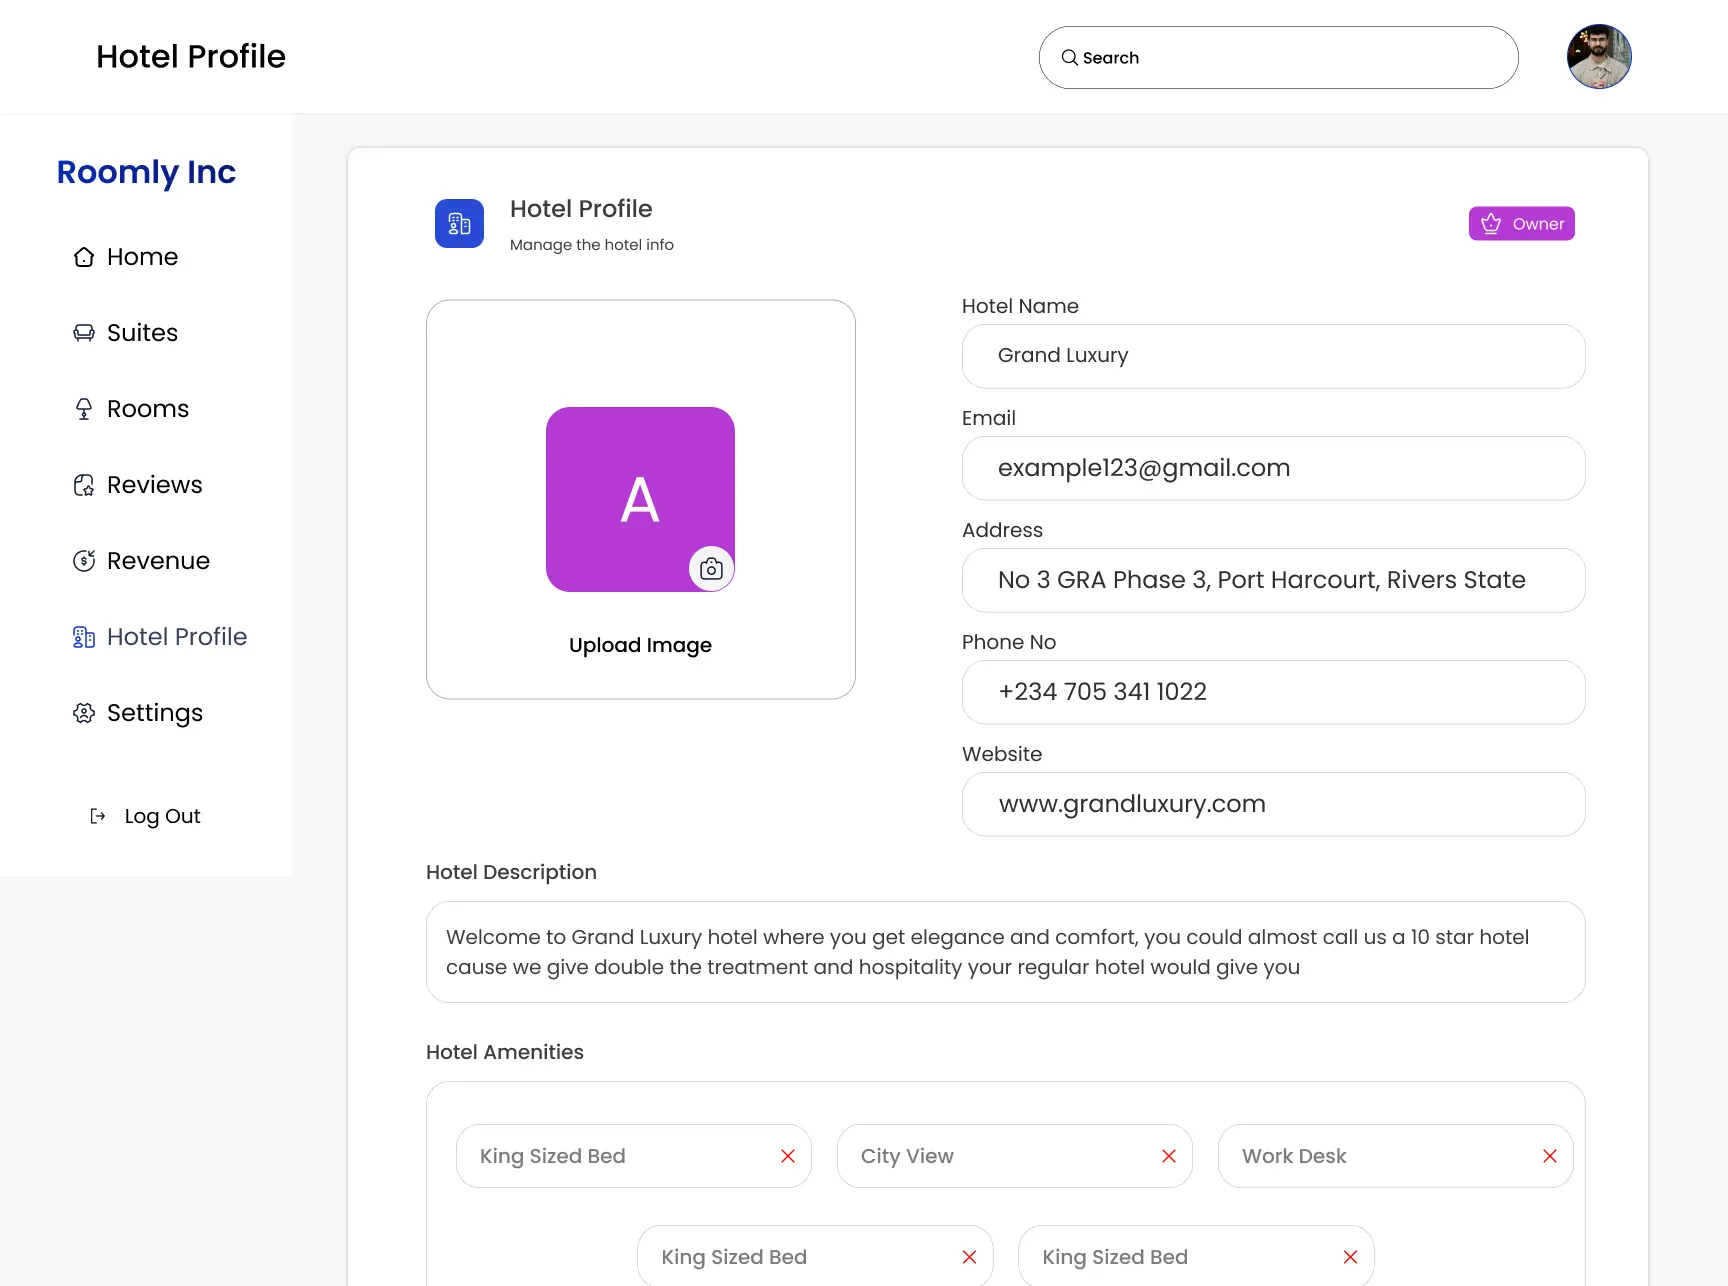This screenshot has width=1728, height=1286.
Task: Click the Work Desk amenity chip
Action: tap(1396, 1156)
